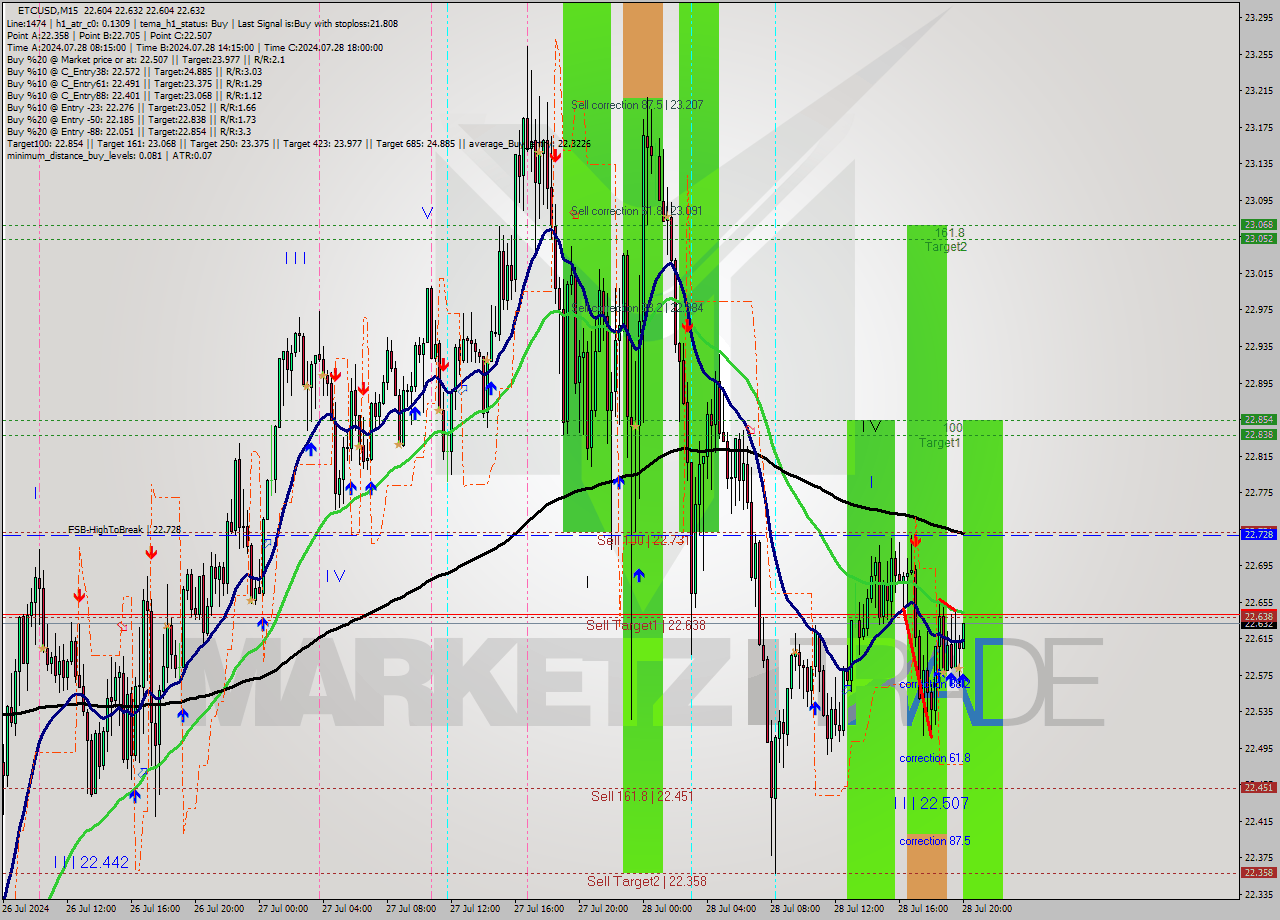1280x920 pixels.
Task: Click the 23.295 price axis value
Action: pyautogui.click(x=1258, y=17)
